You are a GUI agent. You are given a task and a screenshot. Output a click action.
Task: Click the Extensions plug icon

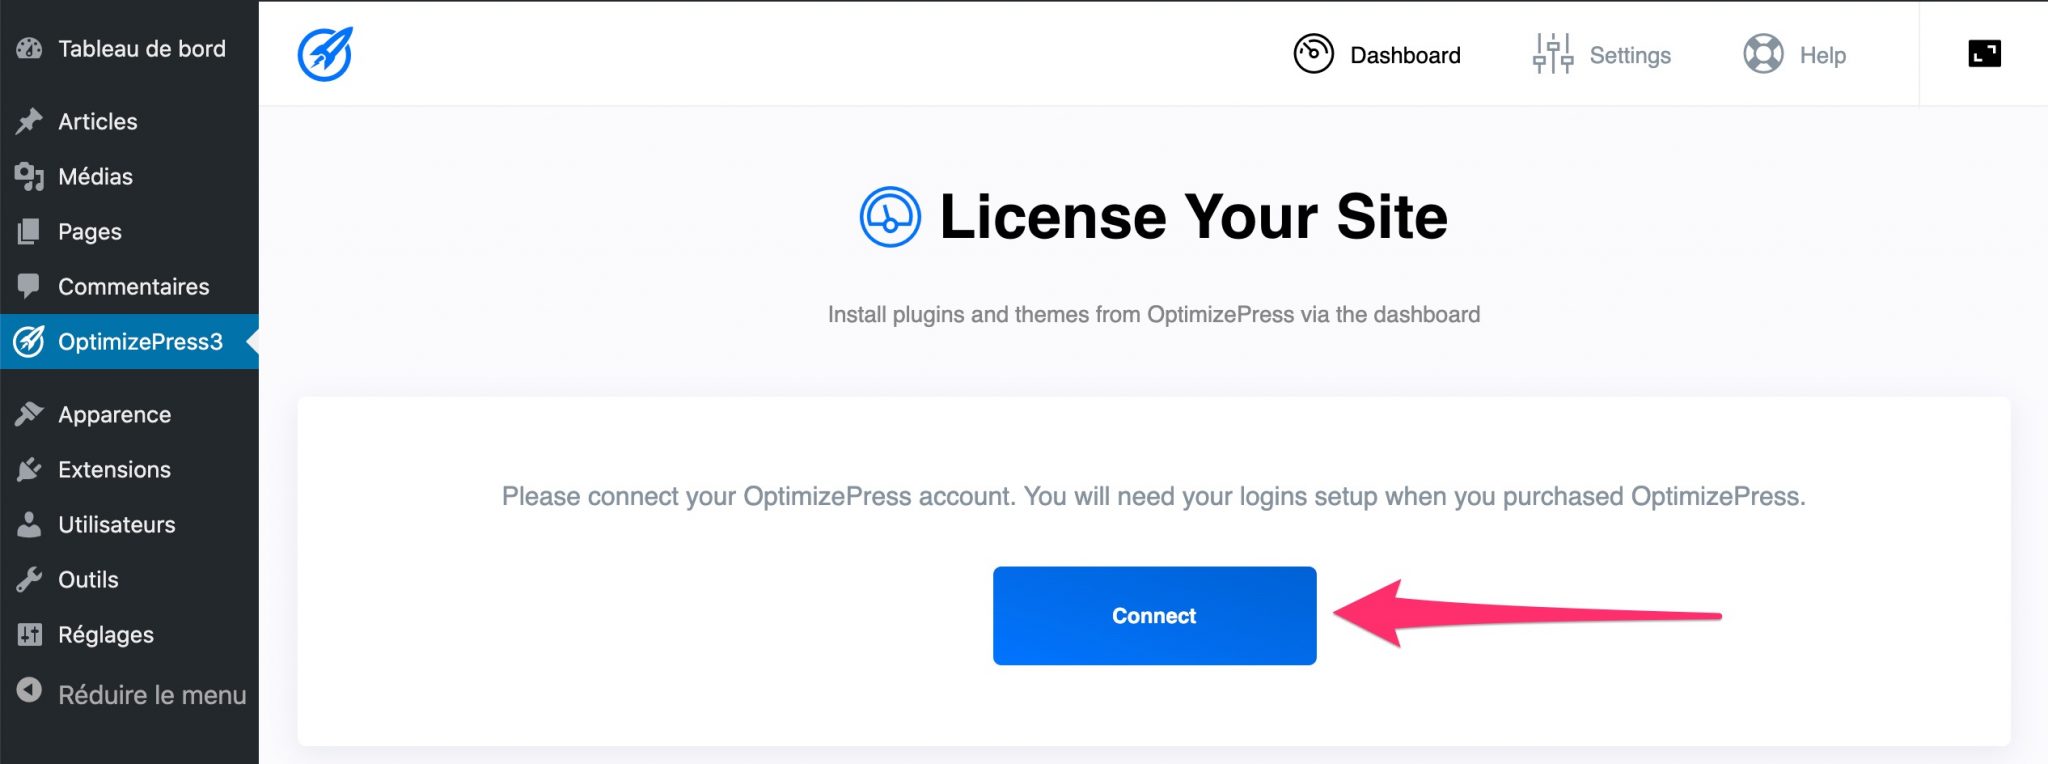(30, 469)
